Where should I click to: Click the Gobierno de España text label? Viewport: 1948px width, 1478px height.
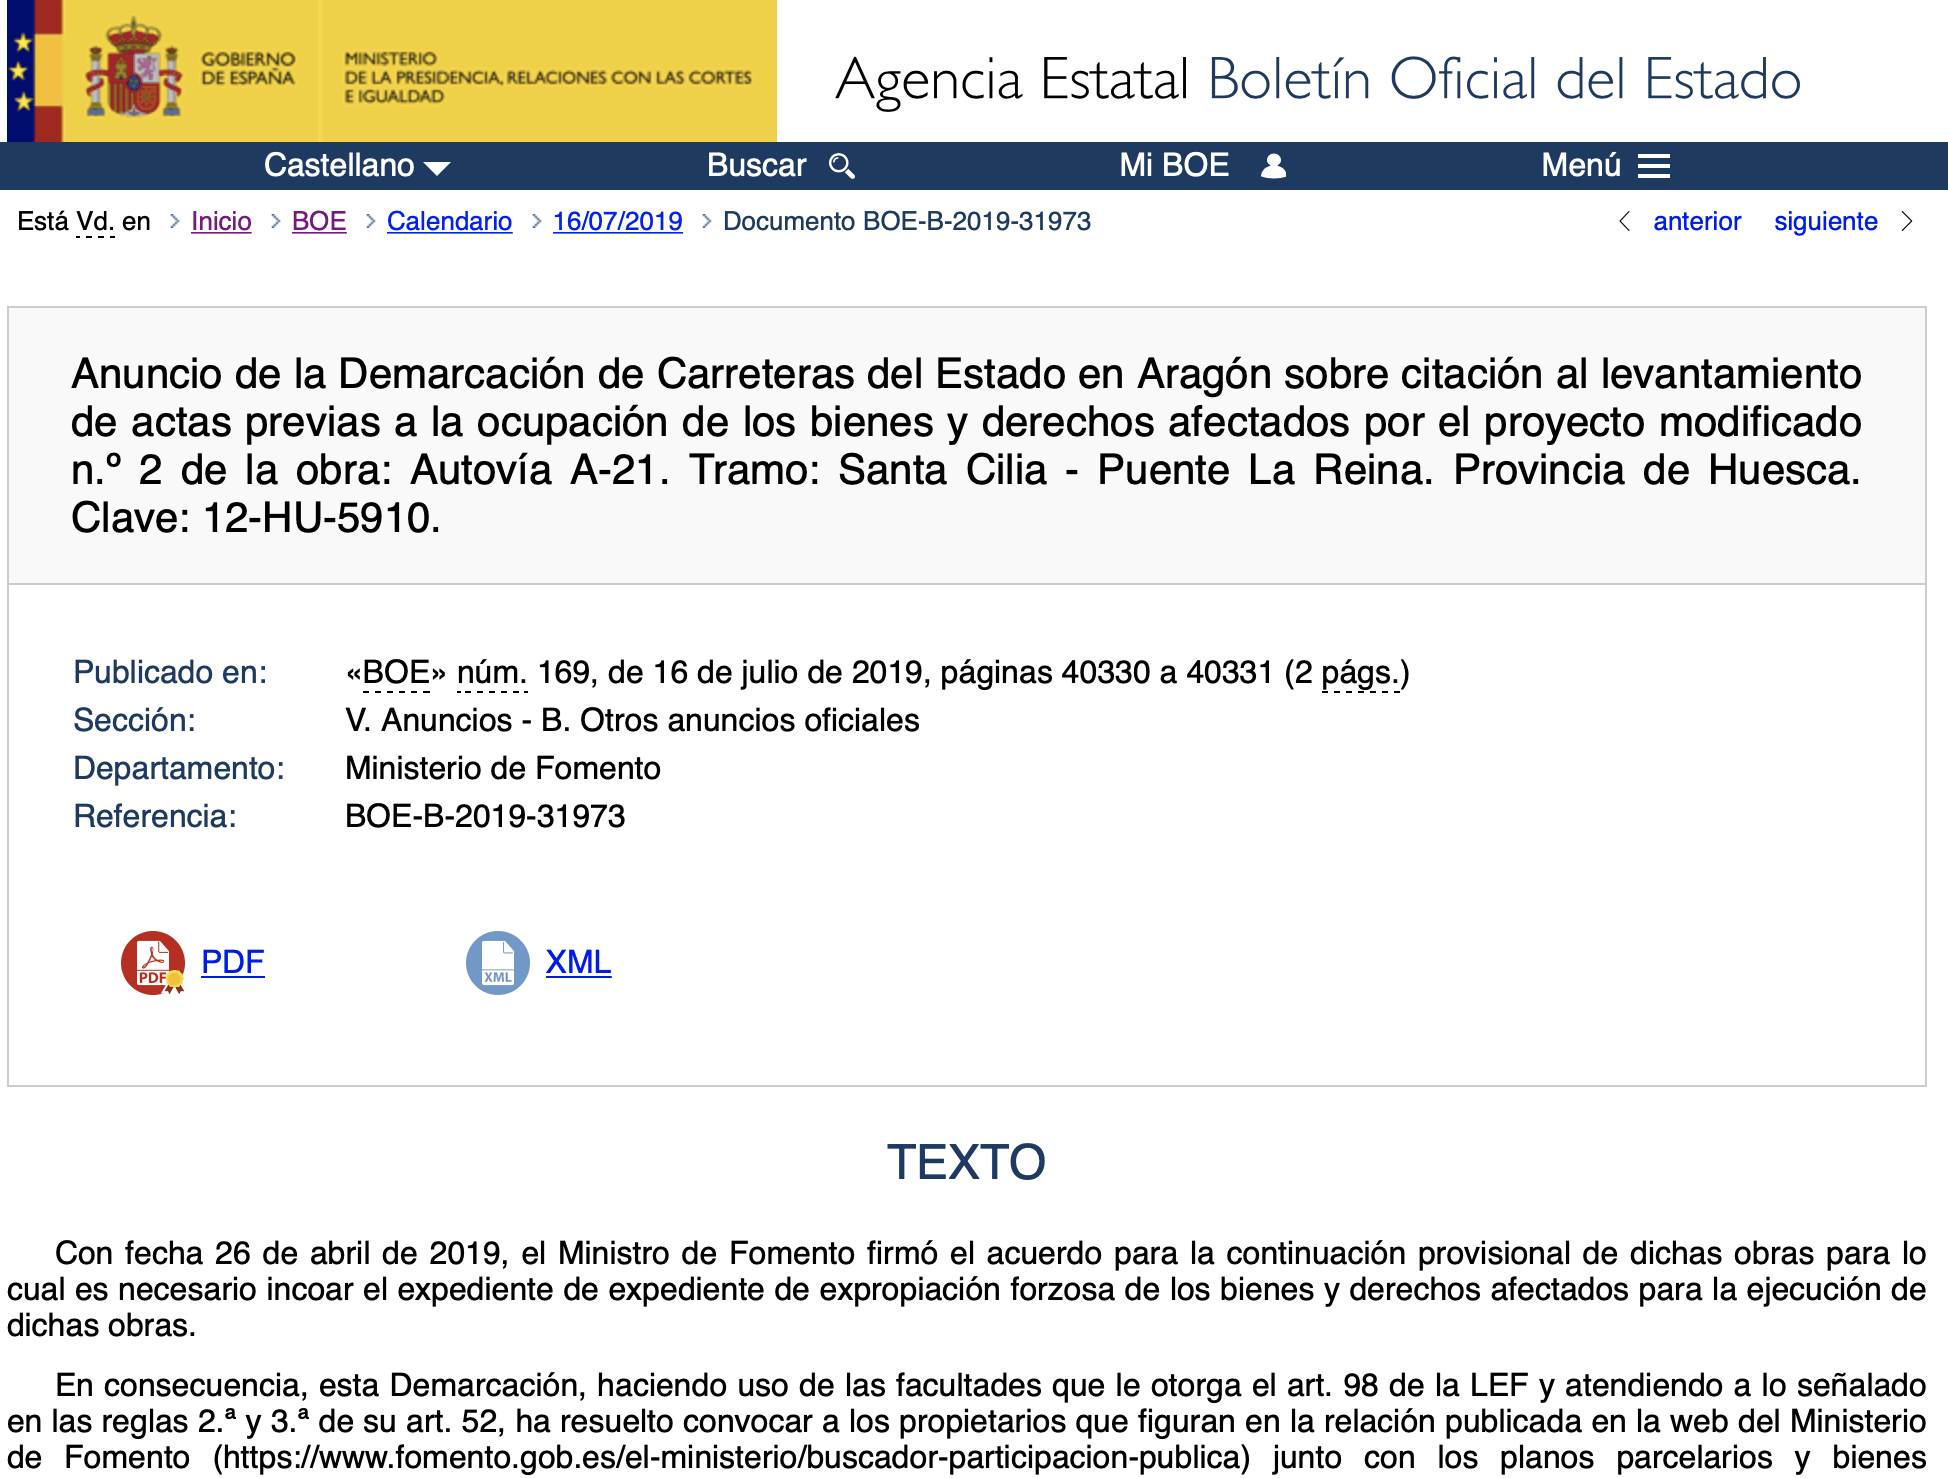click(248, 68)
